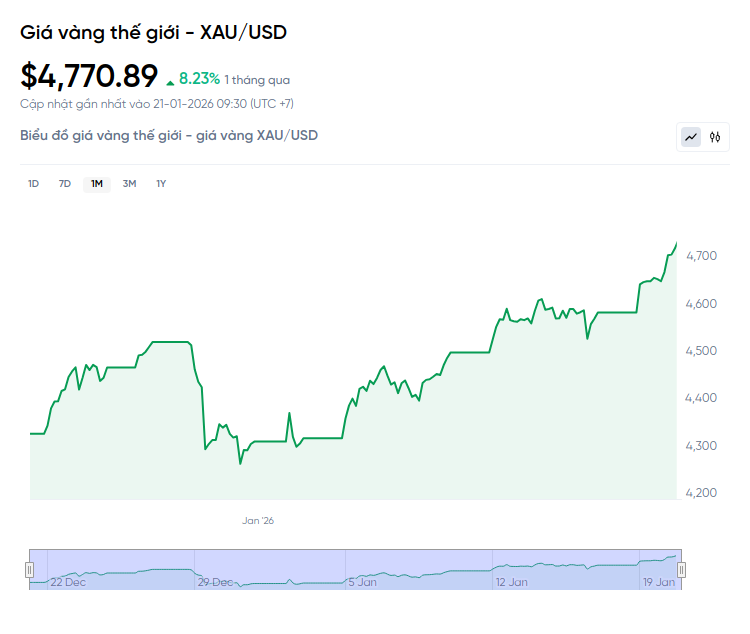Click the 5 Jan navigator label
This screenshot has width=750, height=634.
[362, 581]
